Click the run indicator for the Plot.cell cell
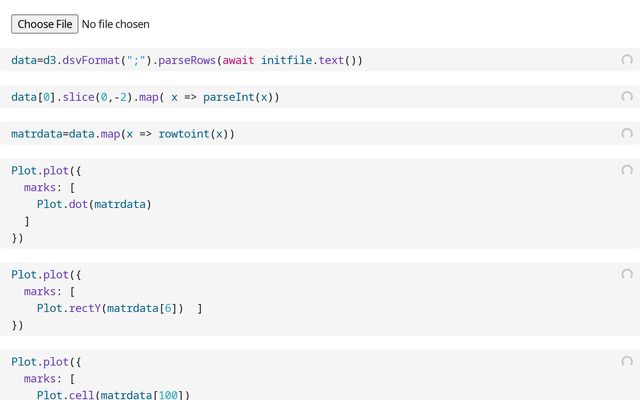The width and height of the screenshot is (640, 400). [x=627, y=361]
